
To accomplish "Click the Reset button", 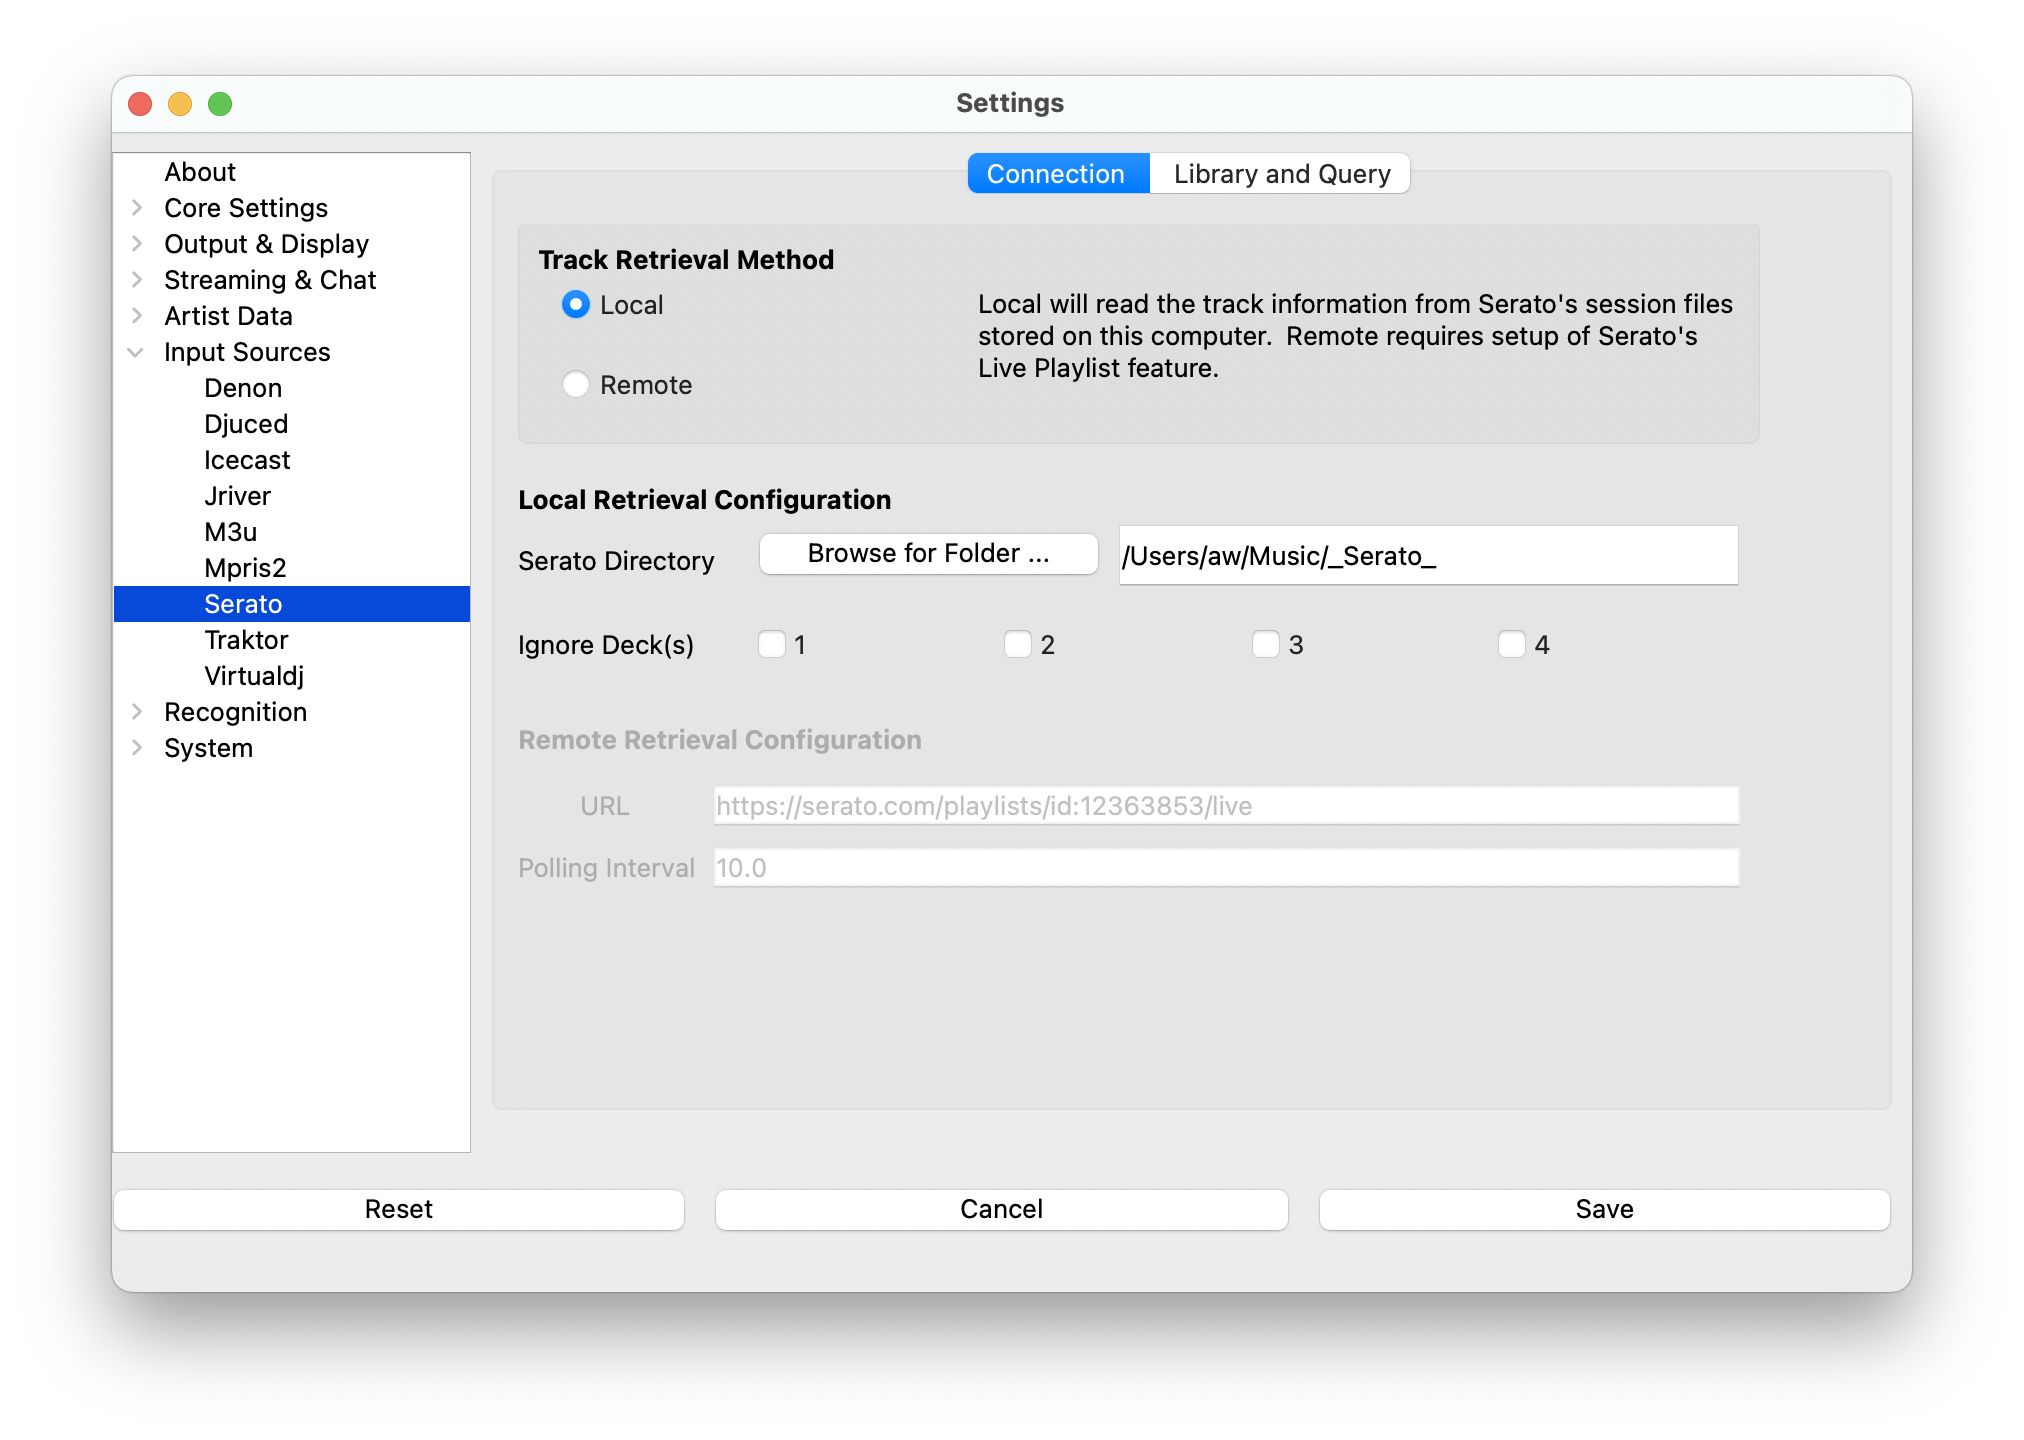I will (x=398, y=1209).
